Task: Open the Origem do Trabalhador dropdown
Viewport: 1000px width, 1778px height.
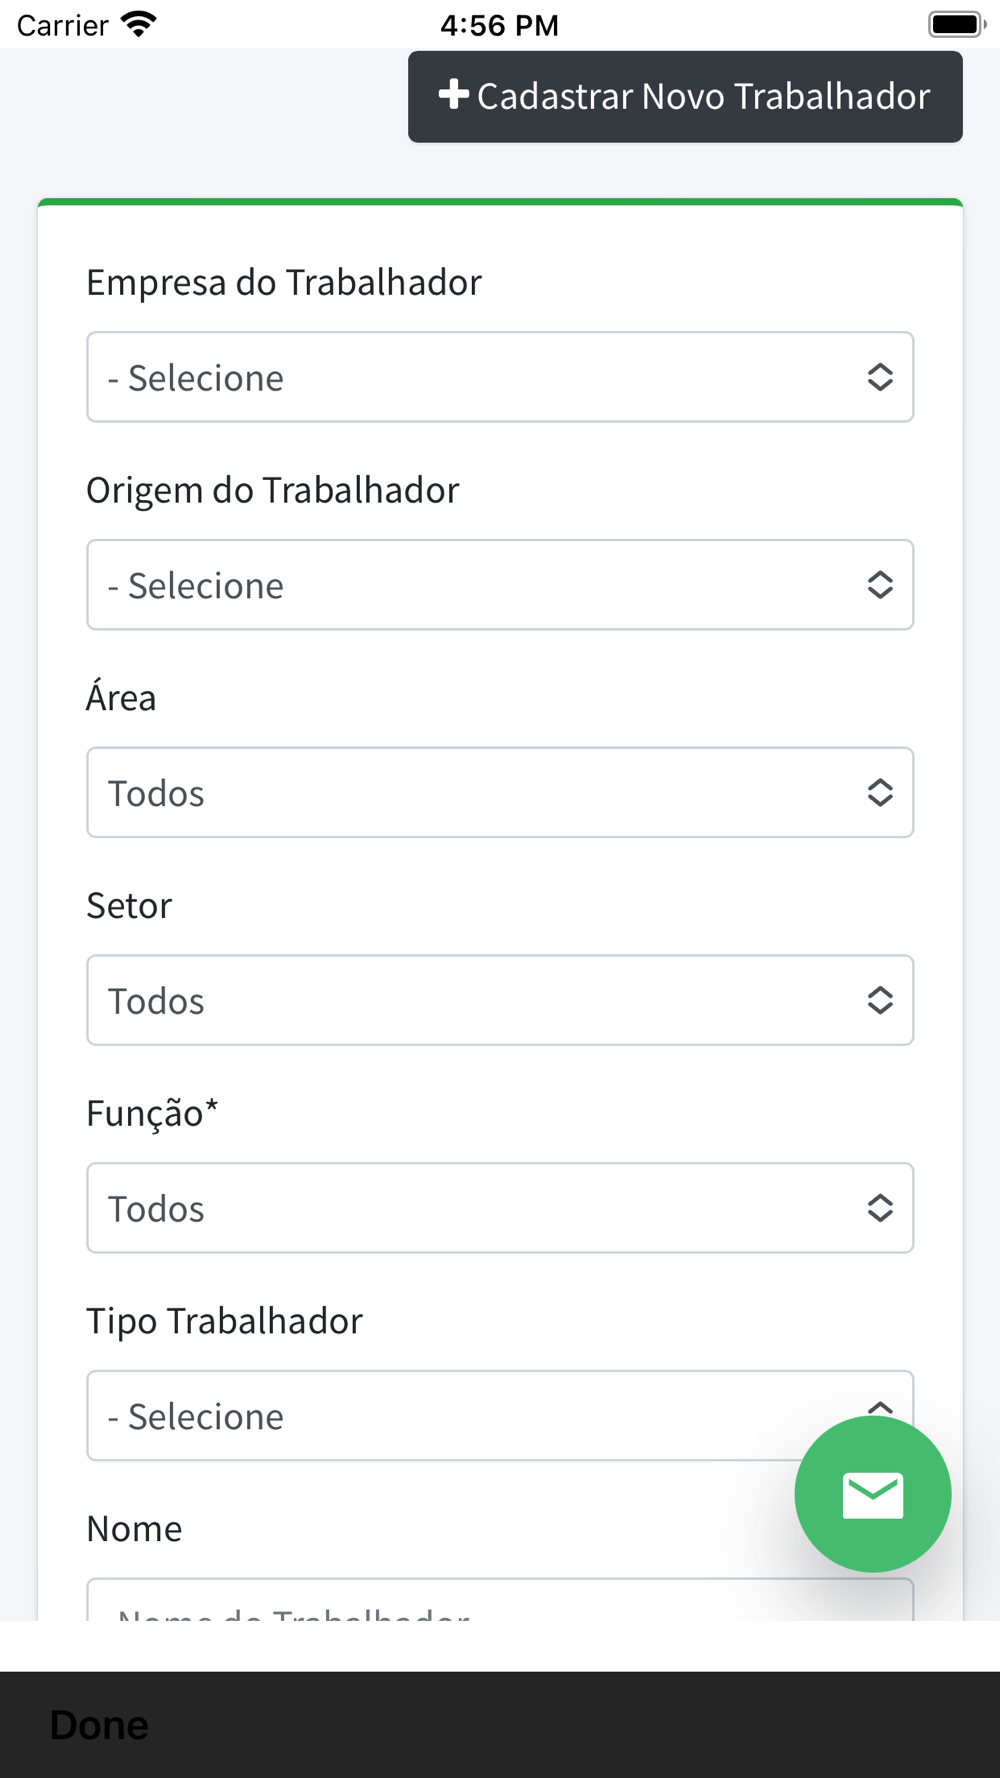Action: 480,585
